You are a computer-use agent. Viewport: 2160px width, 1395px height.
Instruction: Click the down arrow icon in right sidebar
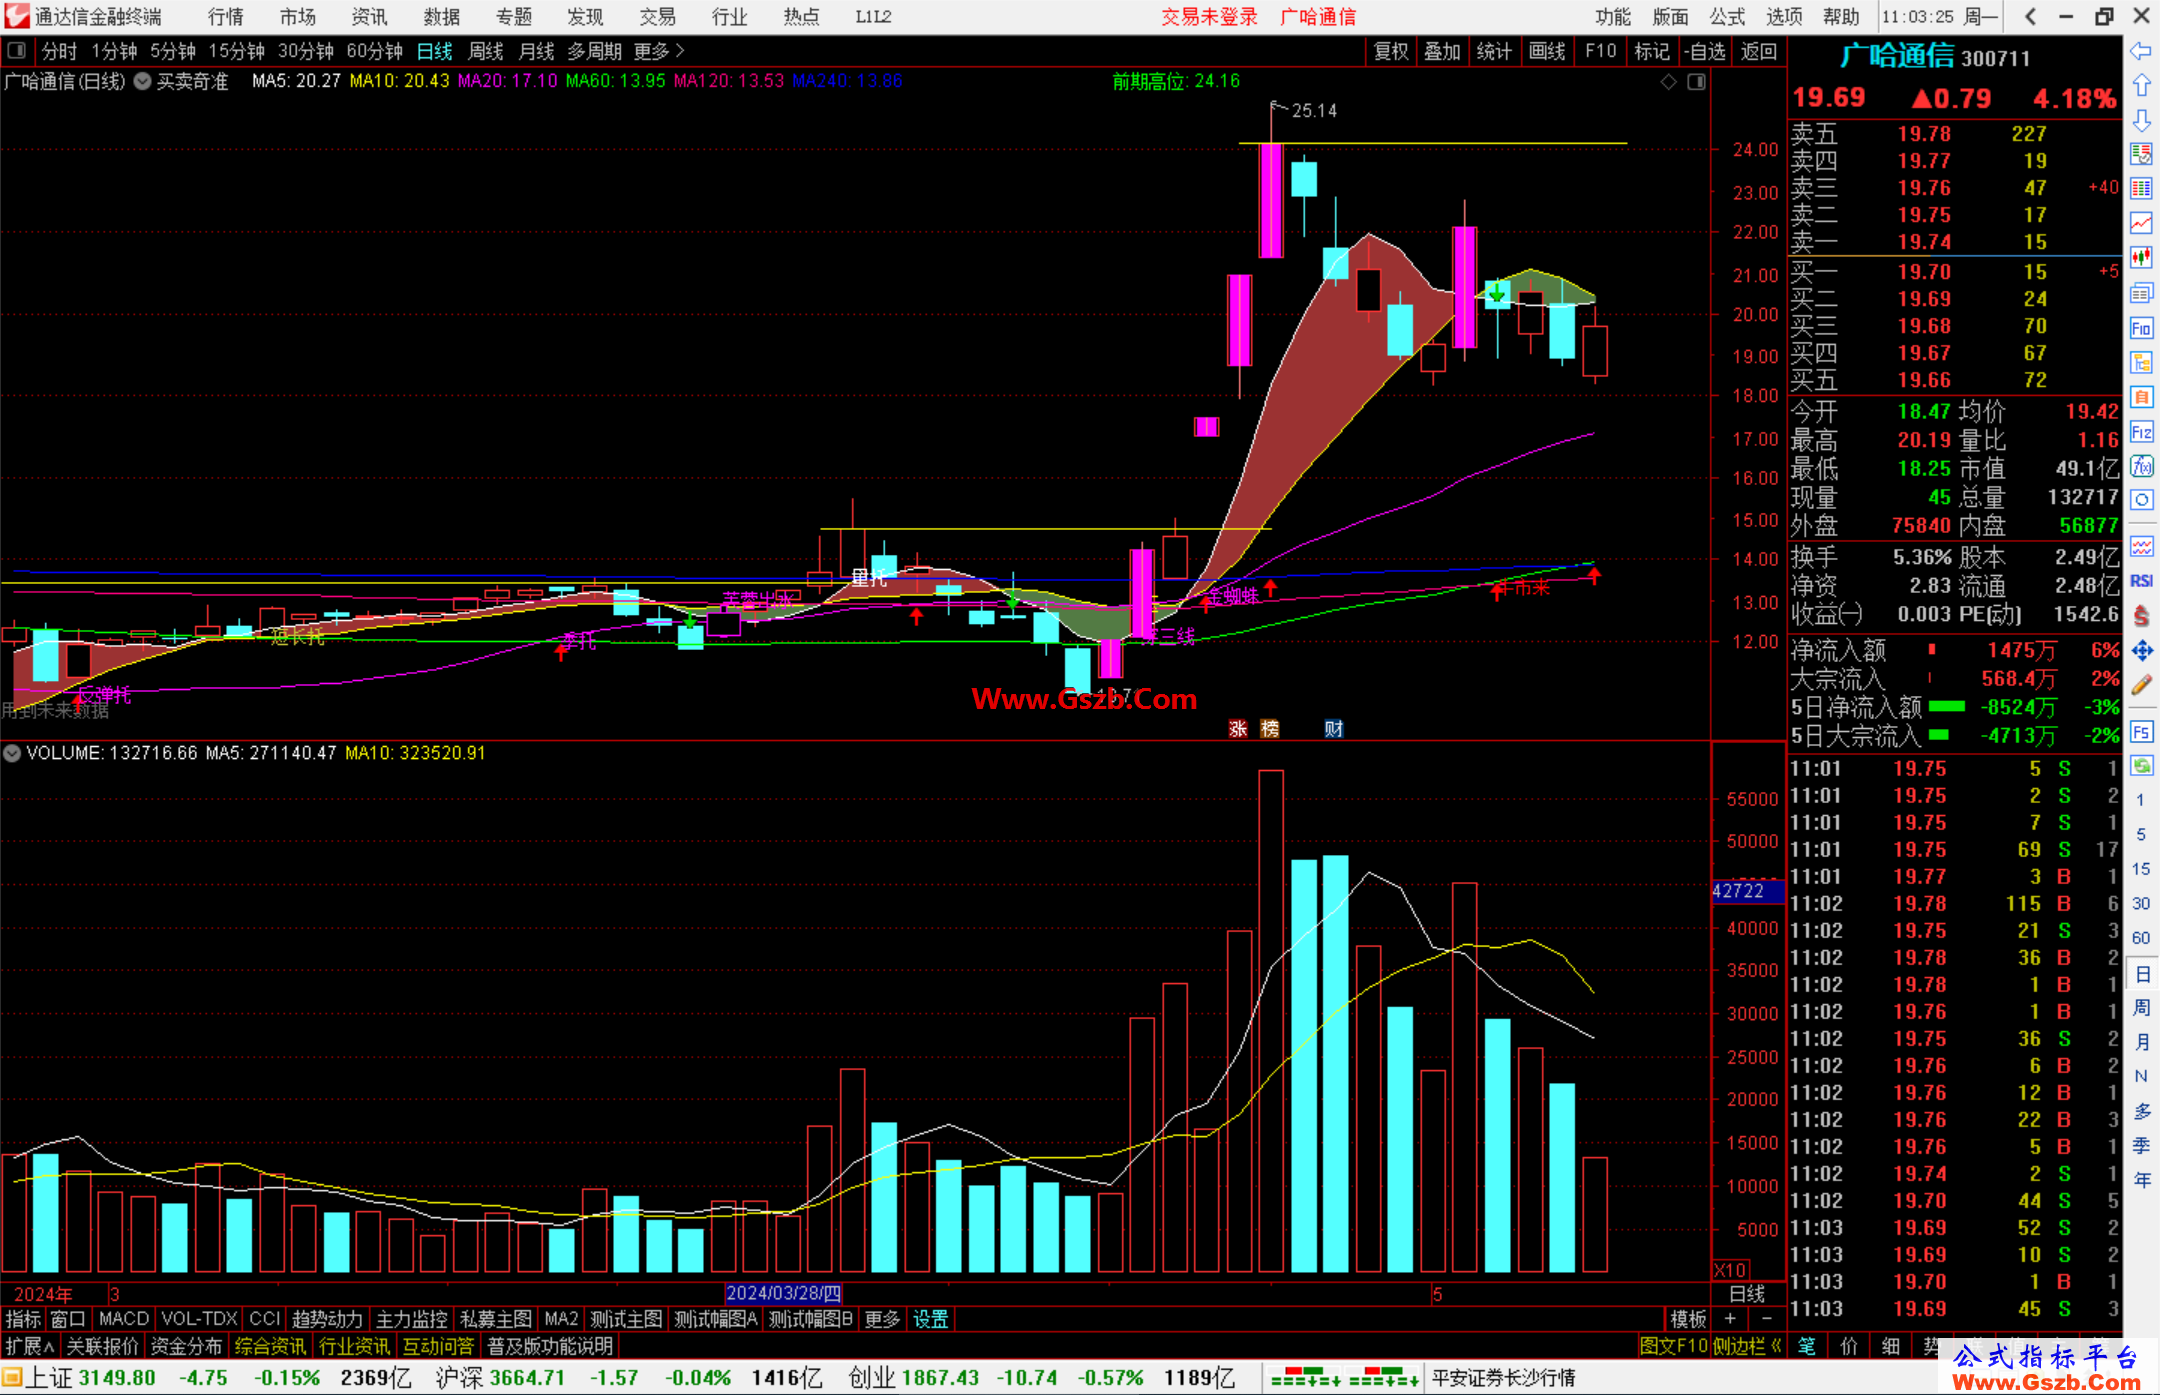point(2141,120)
